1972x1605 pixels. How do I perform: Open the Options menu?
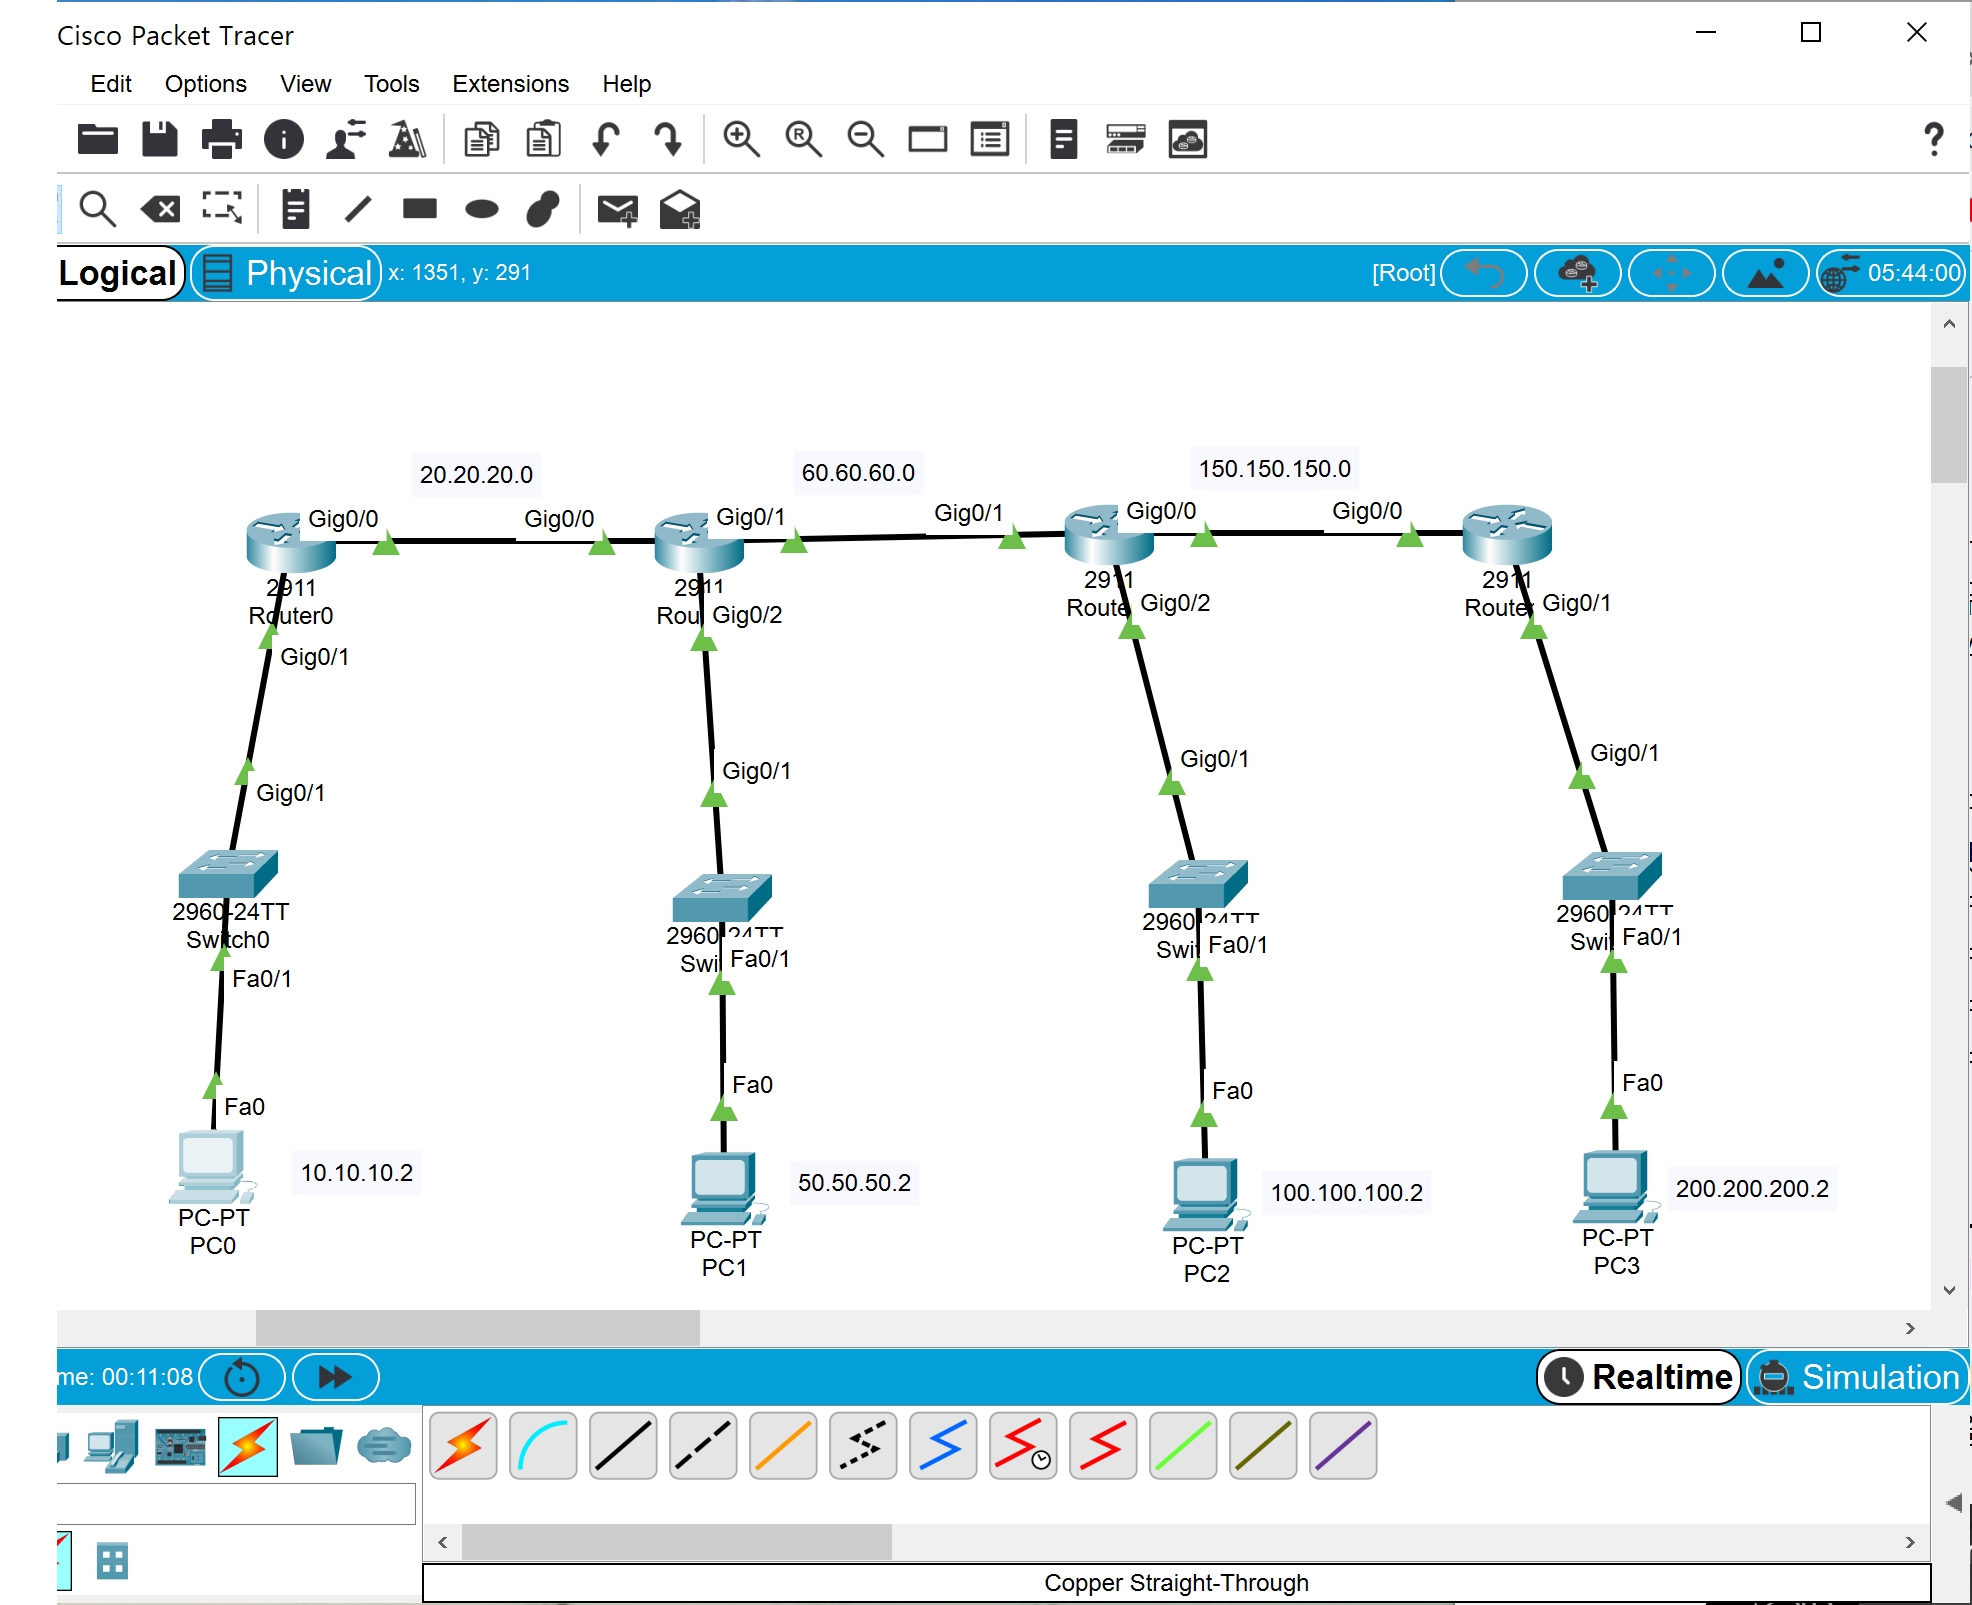pyautogui.click(x=205, y=84)
